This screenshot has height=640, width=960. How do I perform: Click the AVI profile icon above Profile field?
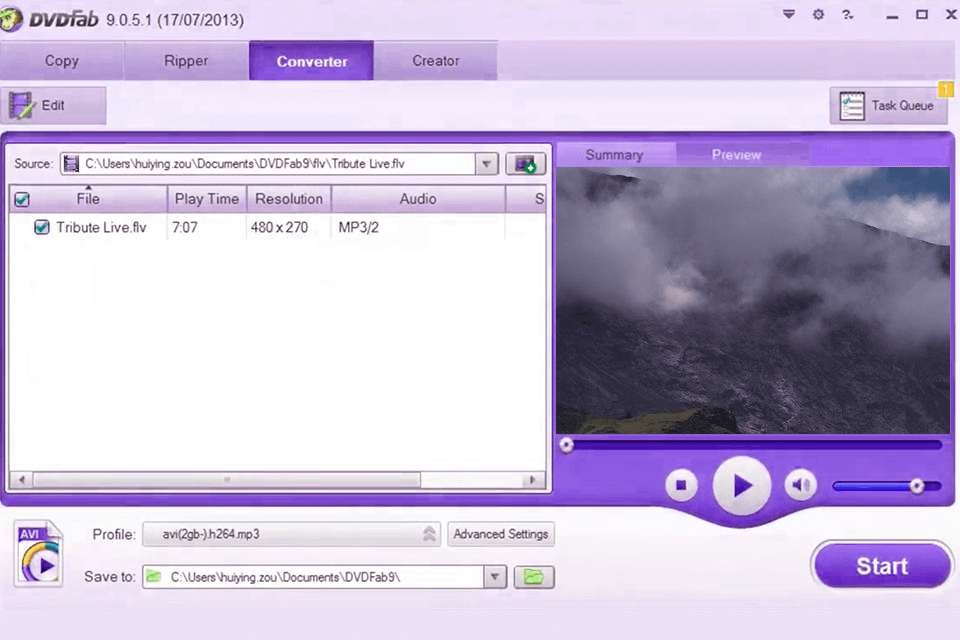coord(38,552)
